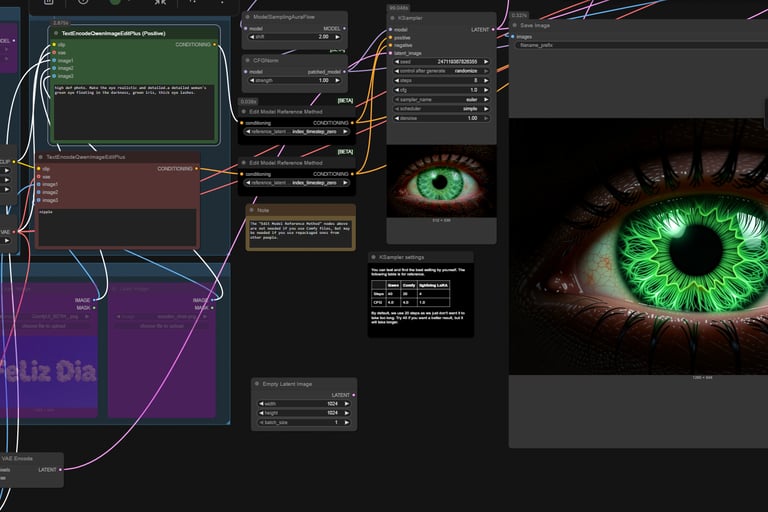Click the ModelSamplingAuraFlow shift value 2.00

click(323, 37)
